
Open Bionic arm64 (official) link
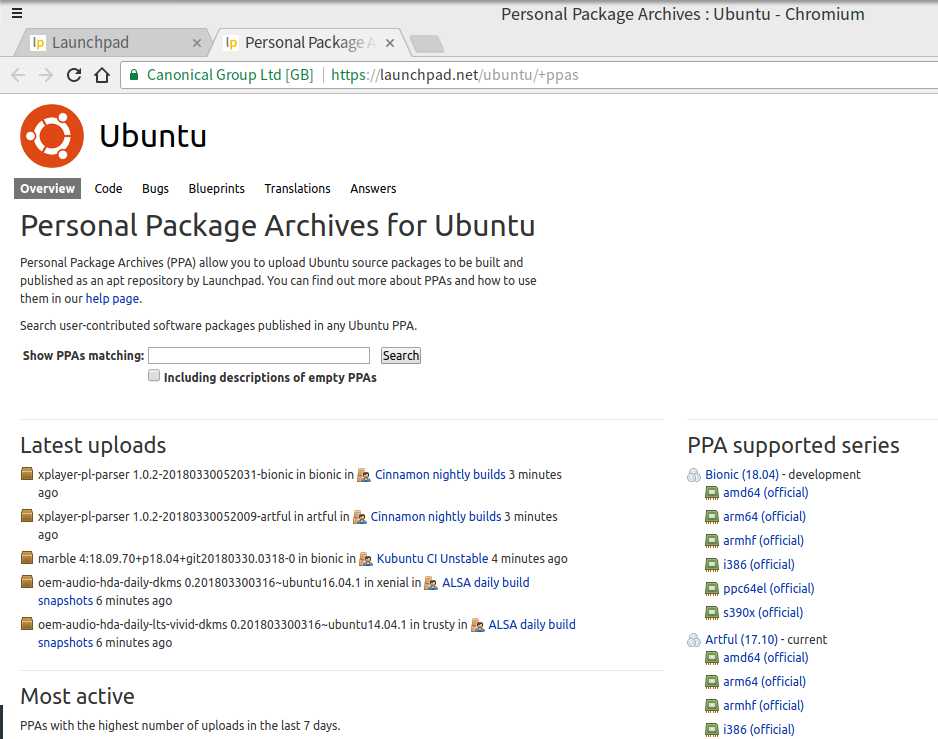click(765, 516)
